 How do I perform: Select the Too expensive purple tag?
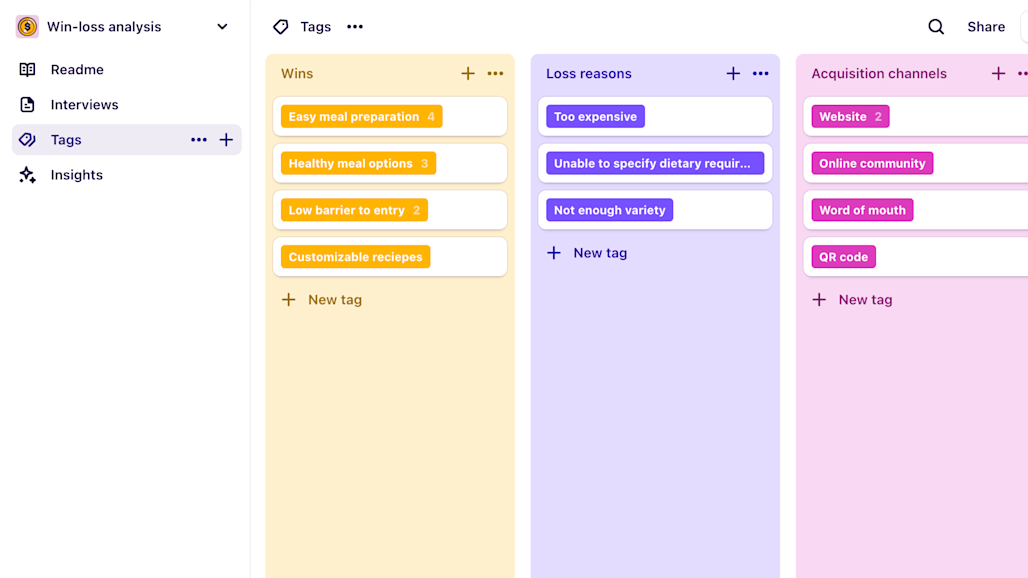595,117
